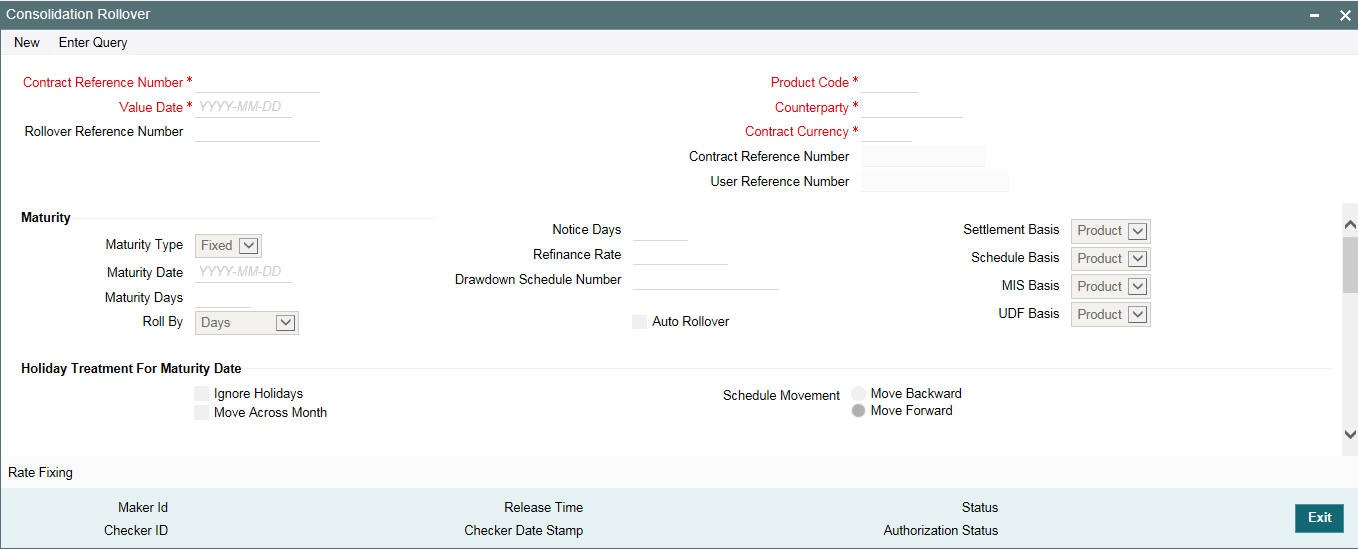Expand the Schedule Basis dropdown

click(x=1110, y=259)
